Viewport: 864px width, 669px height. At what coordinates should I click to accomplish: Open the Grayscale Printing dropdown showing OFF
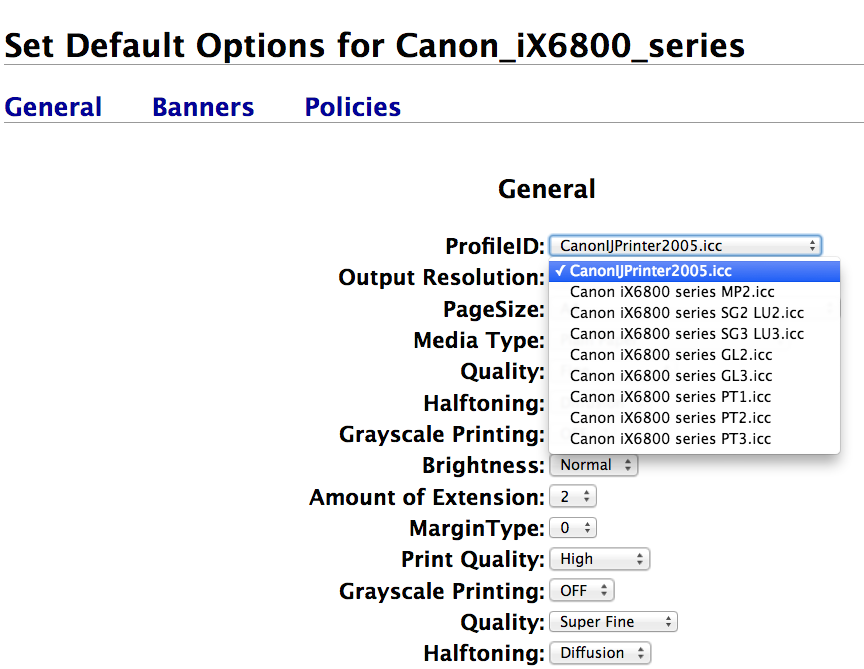click(581, 591)
